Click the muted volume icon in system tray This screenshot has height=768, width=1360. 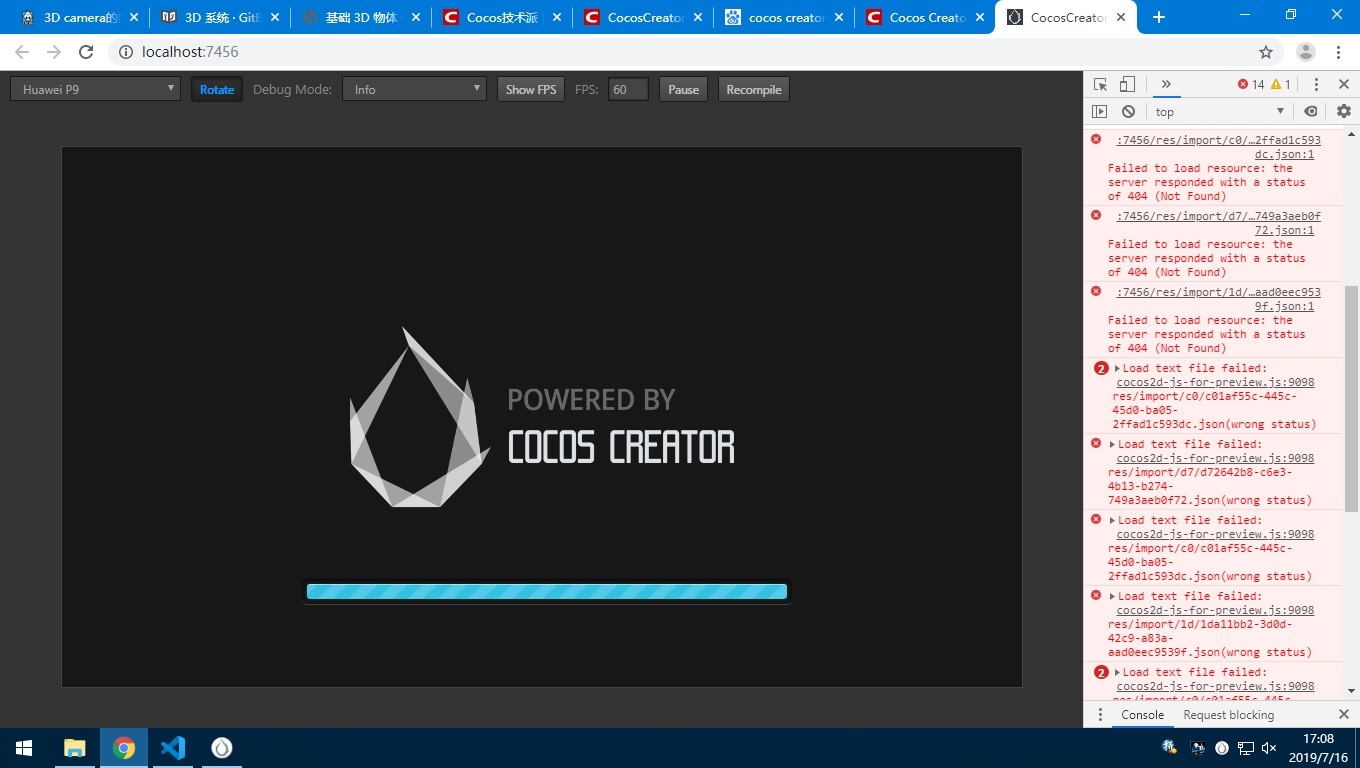click(x=1269, y=748)
